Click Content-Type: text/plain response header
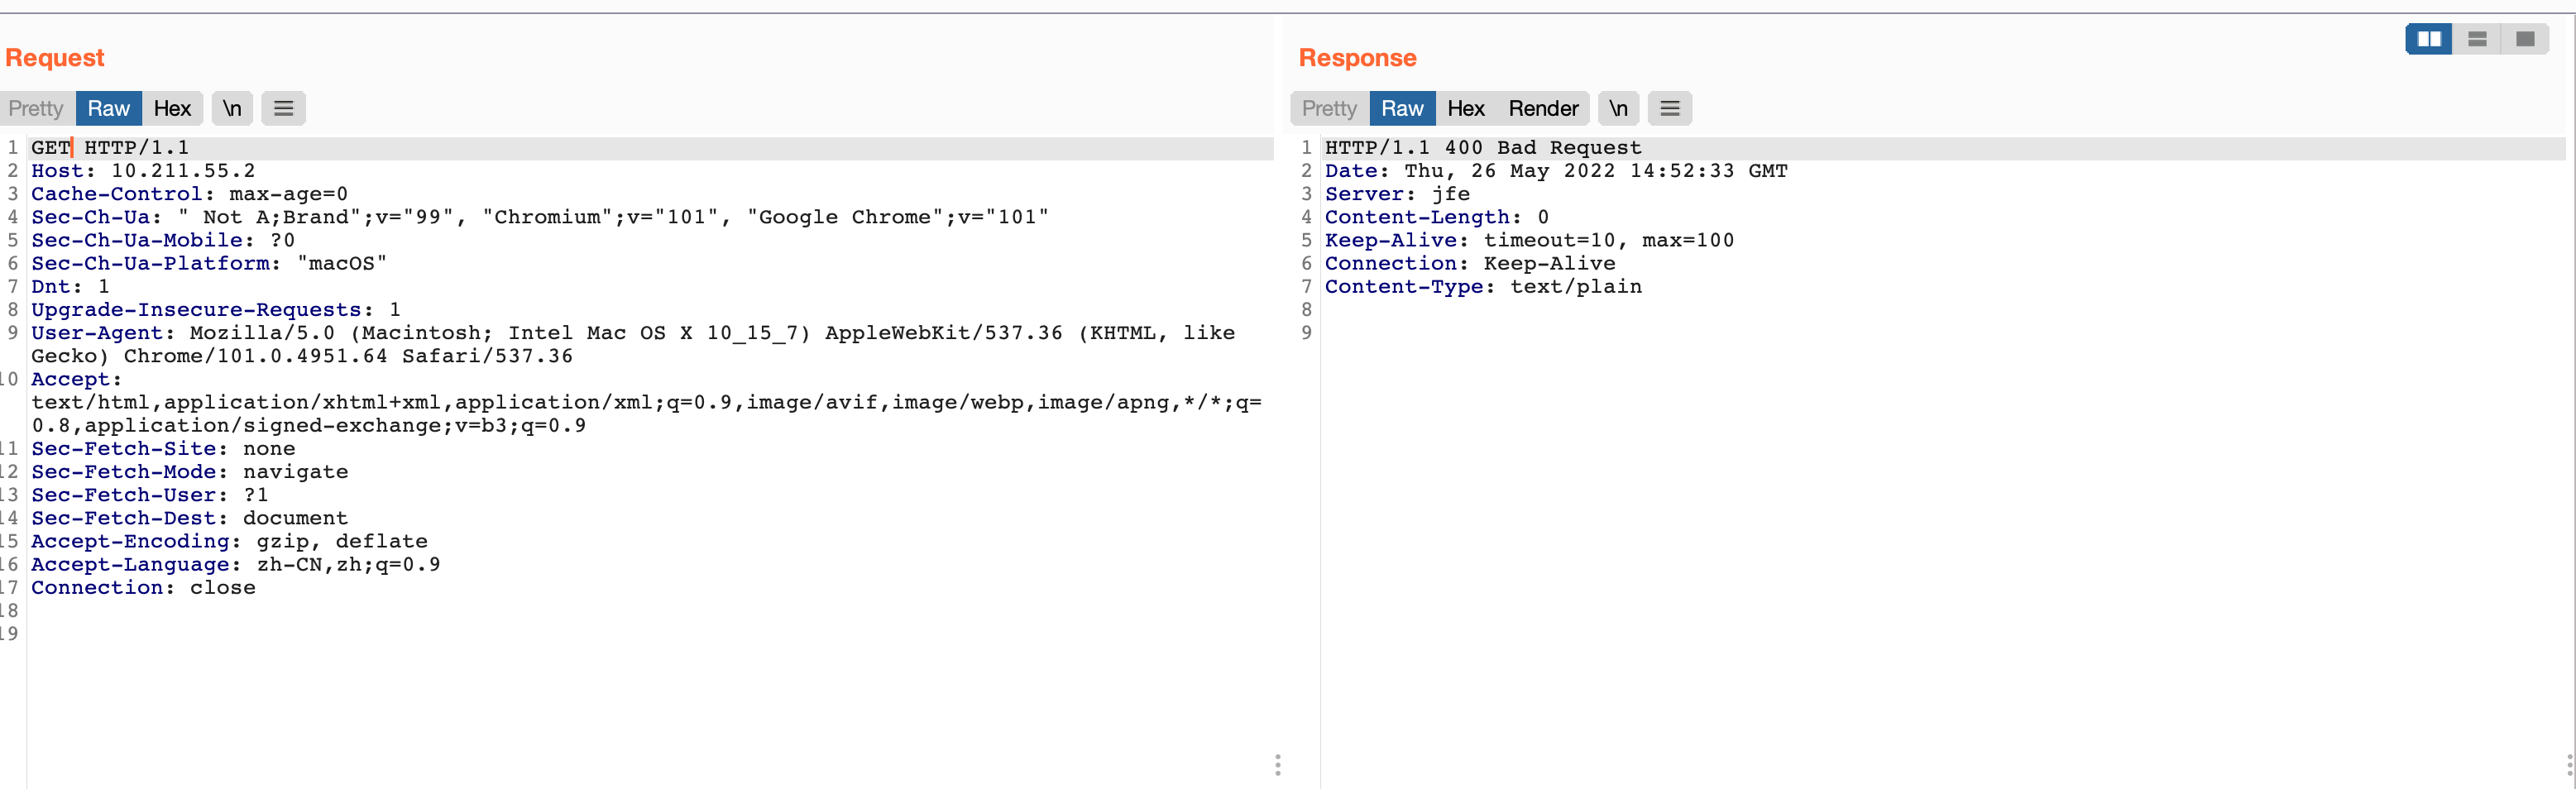Viewport: 2576px width, 789px height. click(x=1483, y=286)
